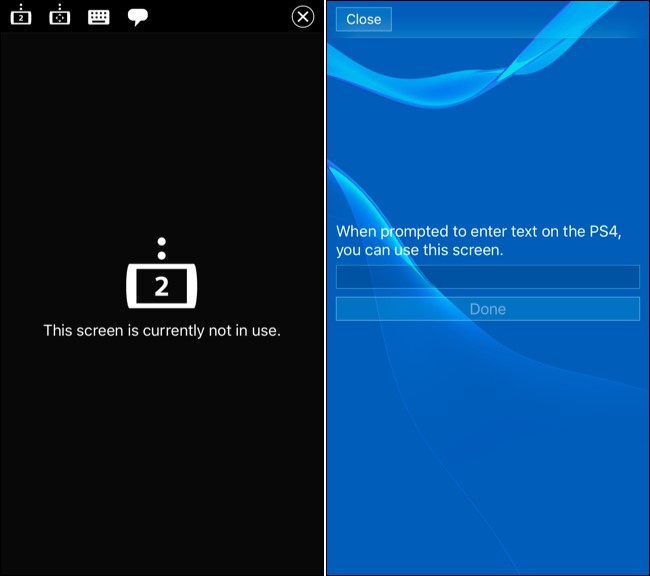
Task: Switch to second screen view in toolbar
Action: coord(21,15)
